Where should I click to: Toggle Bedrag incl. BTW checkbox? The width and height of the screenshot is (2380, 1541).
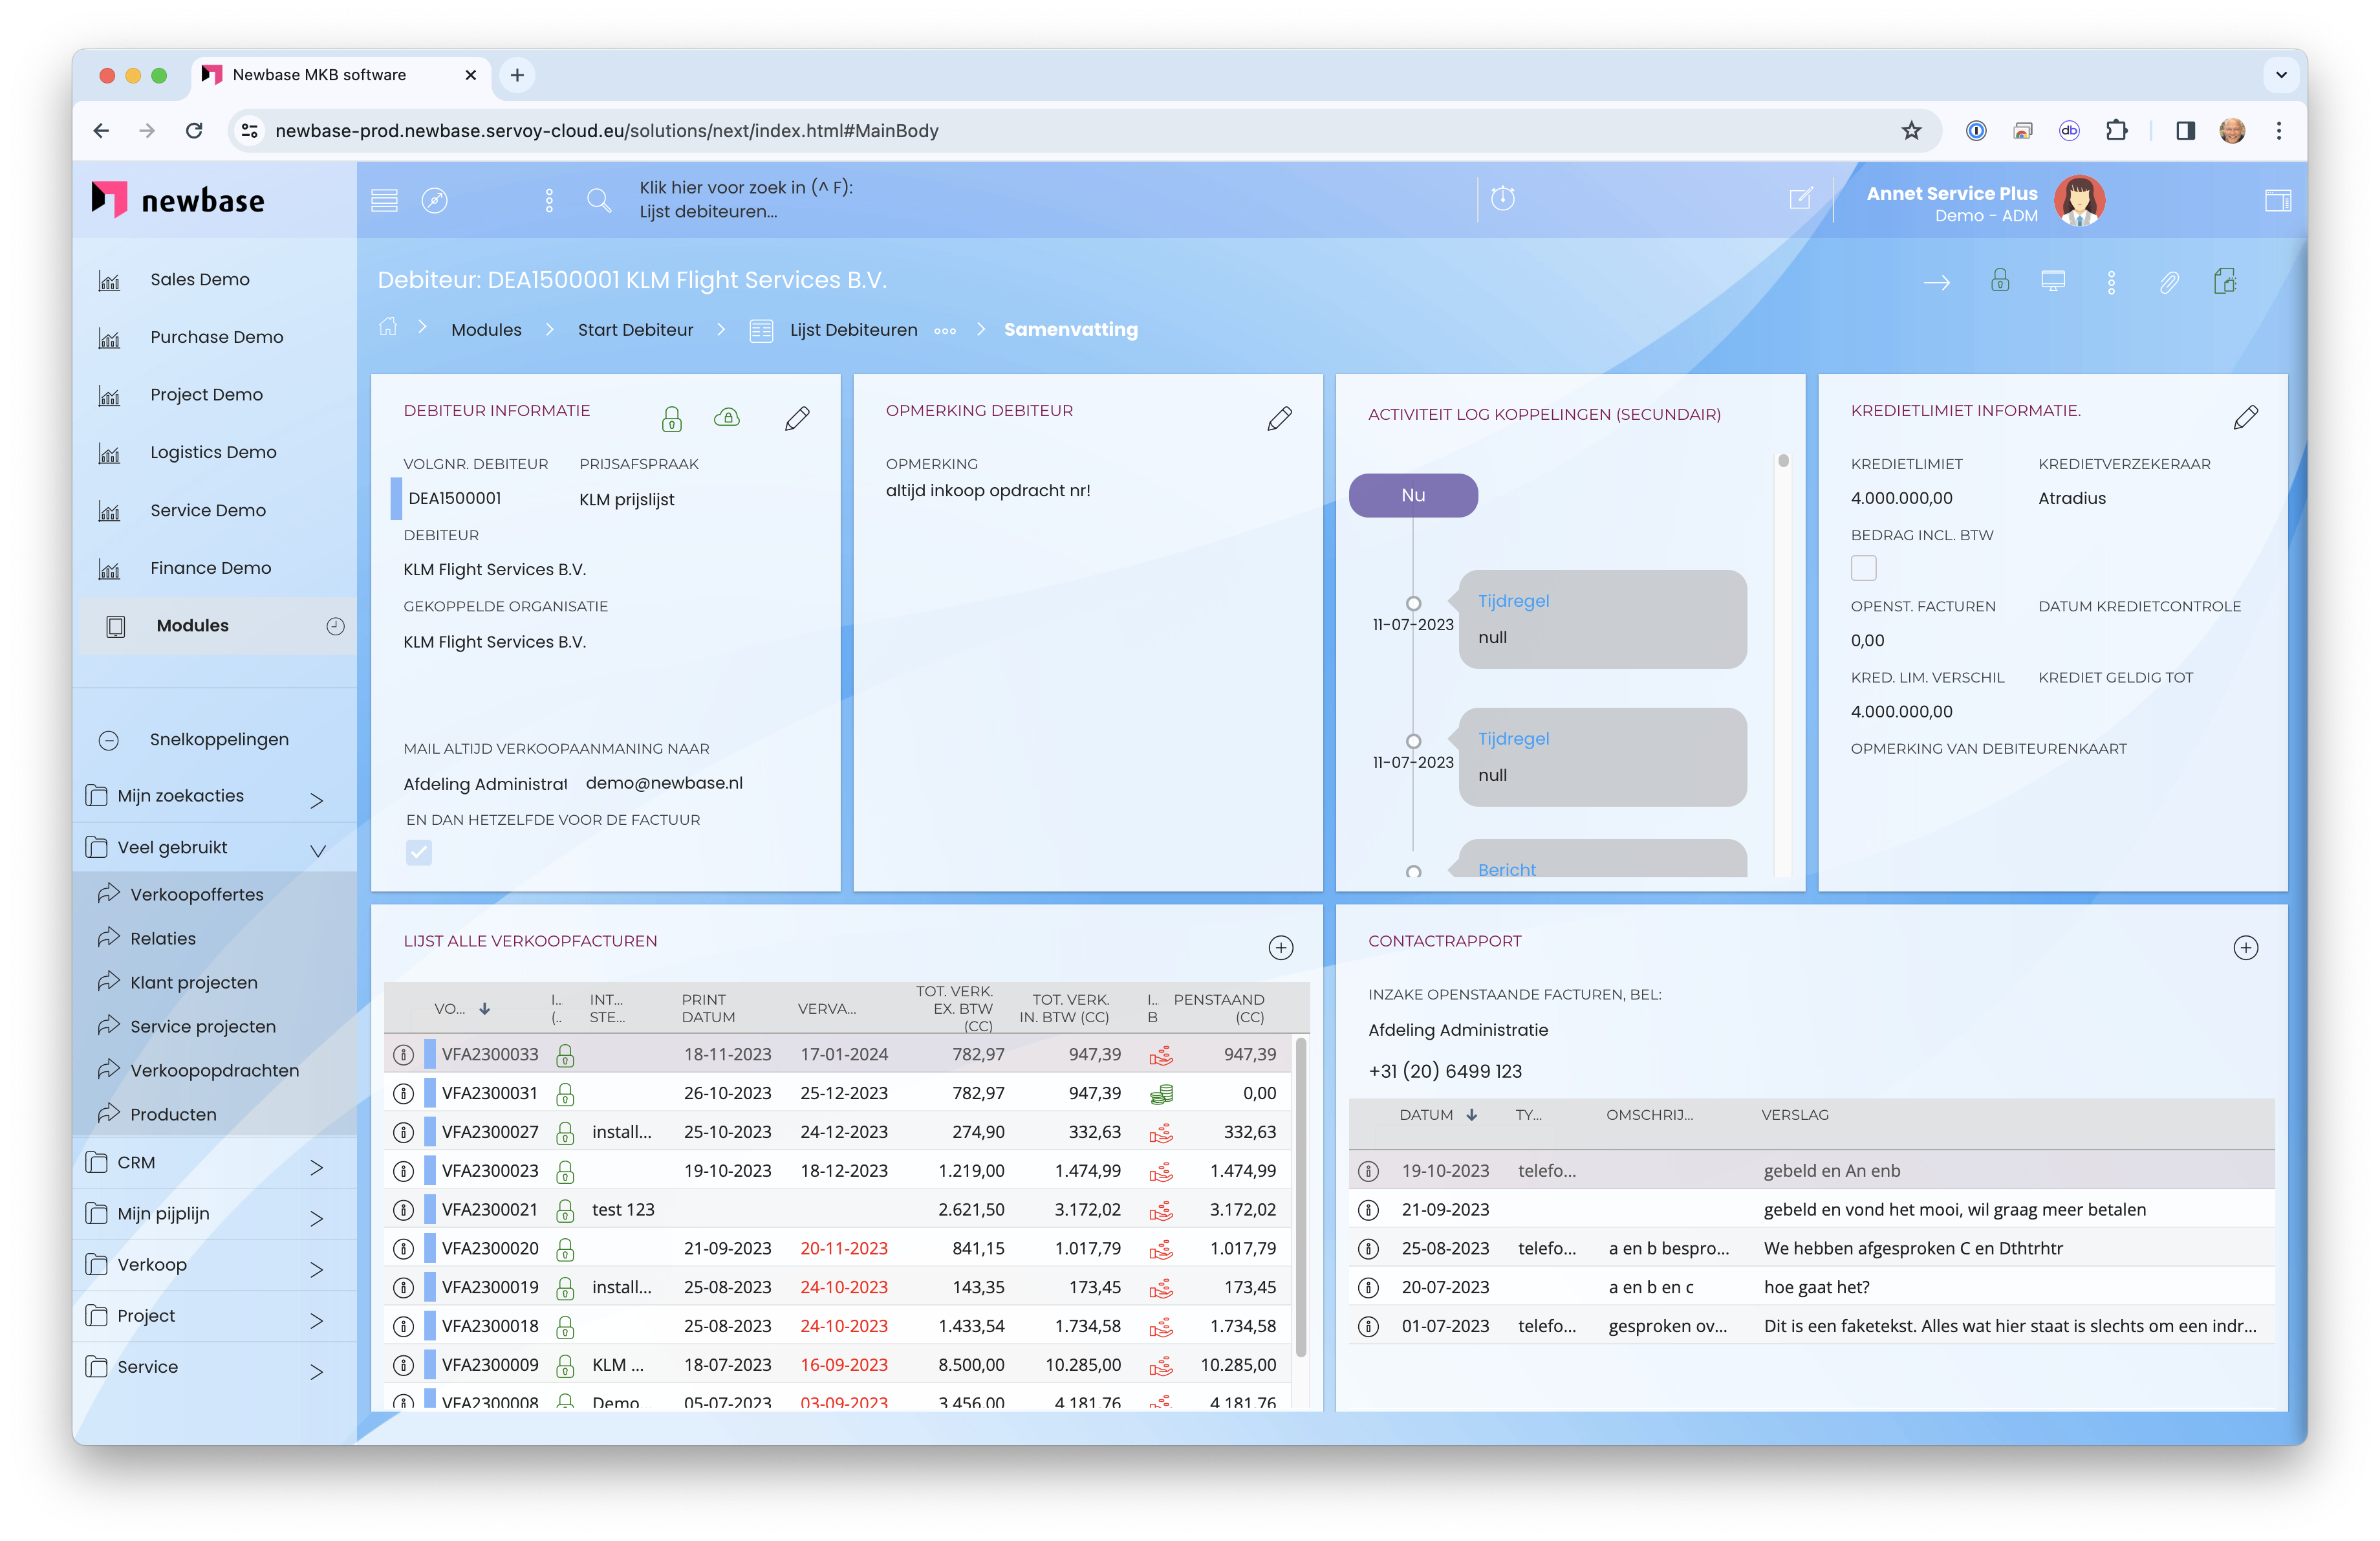(1863, 568)
